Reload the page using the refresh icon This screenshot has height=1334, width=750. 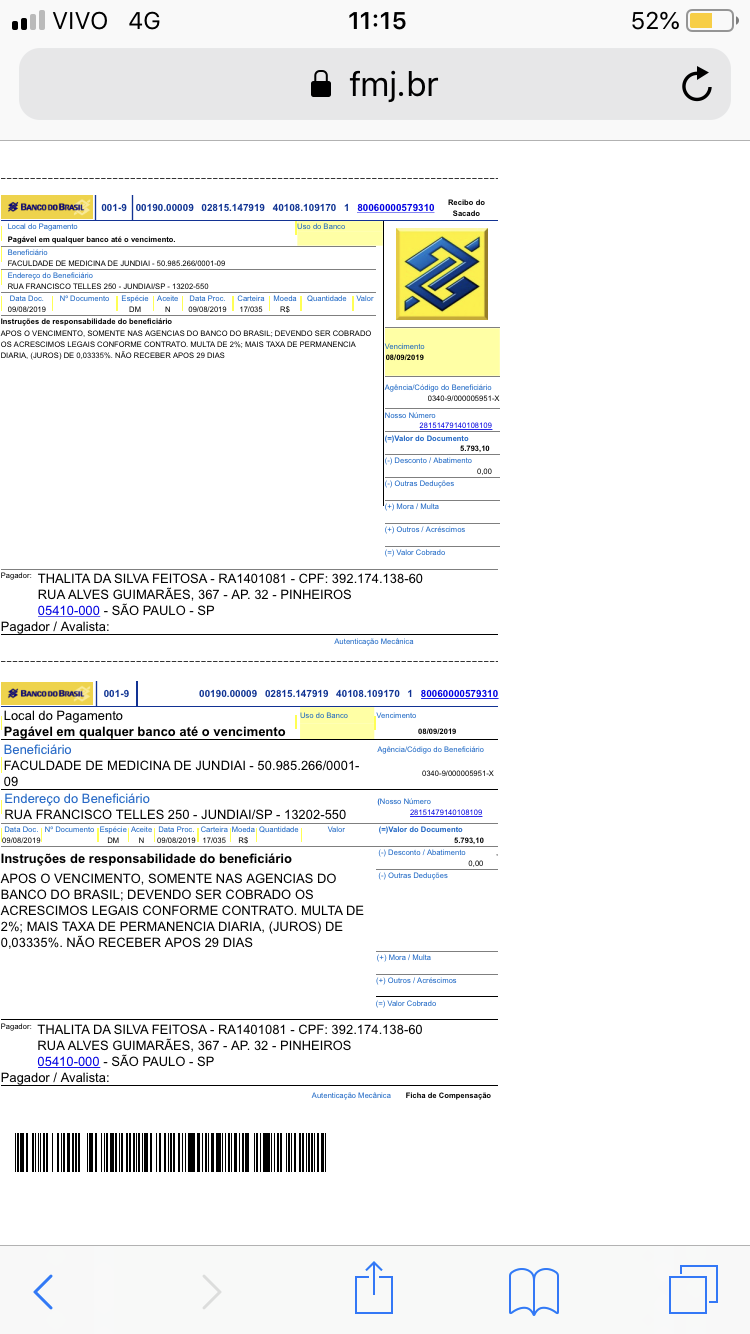coord(696,85)
